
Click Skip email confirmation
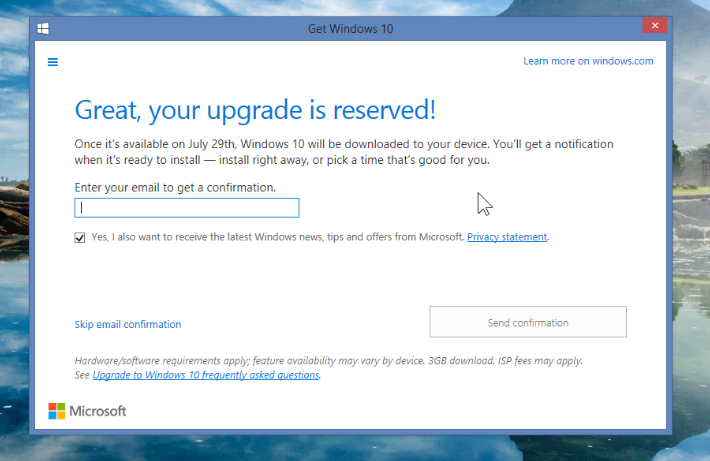click(x=128, y=324)
